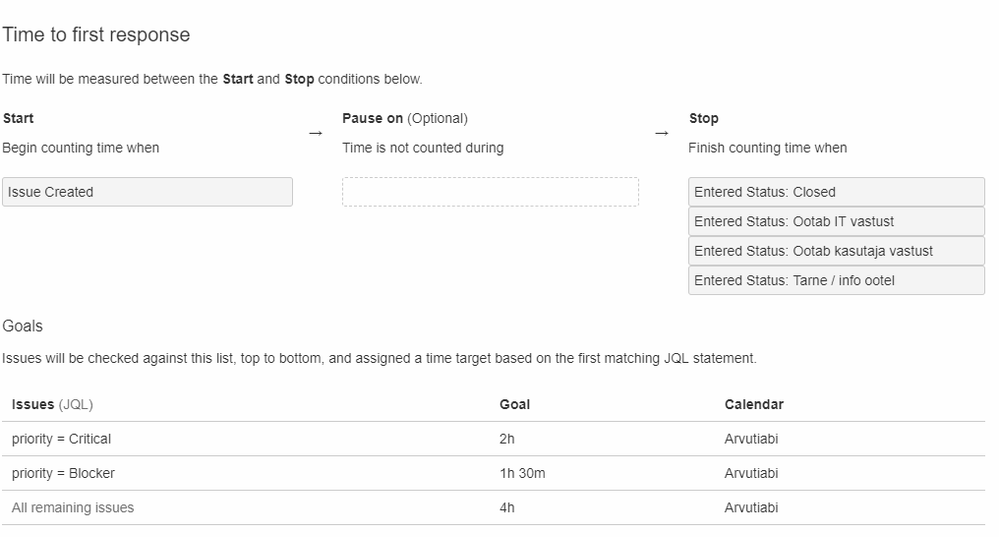Click the All remaining issues row

[73, 508]
